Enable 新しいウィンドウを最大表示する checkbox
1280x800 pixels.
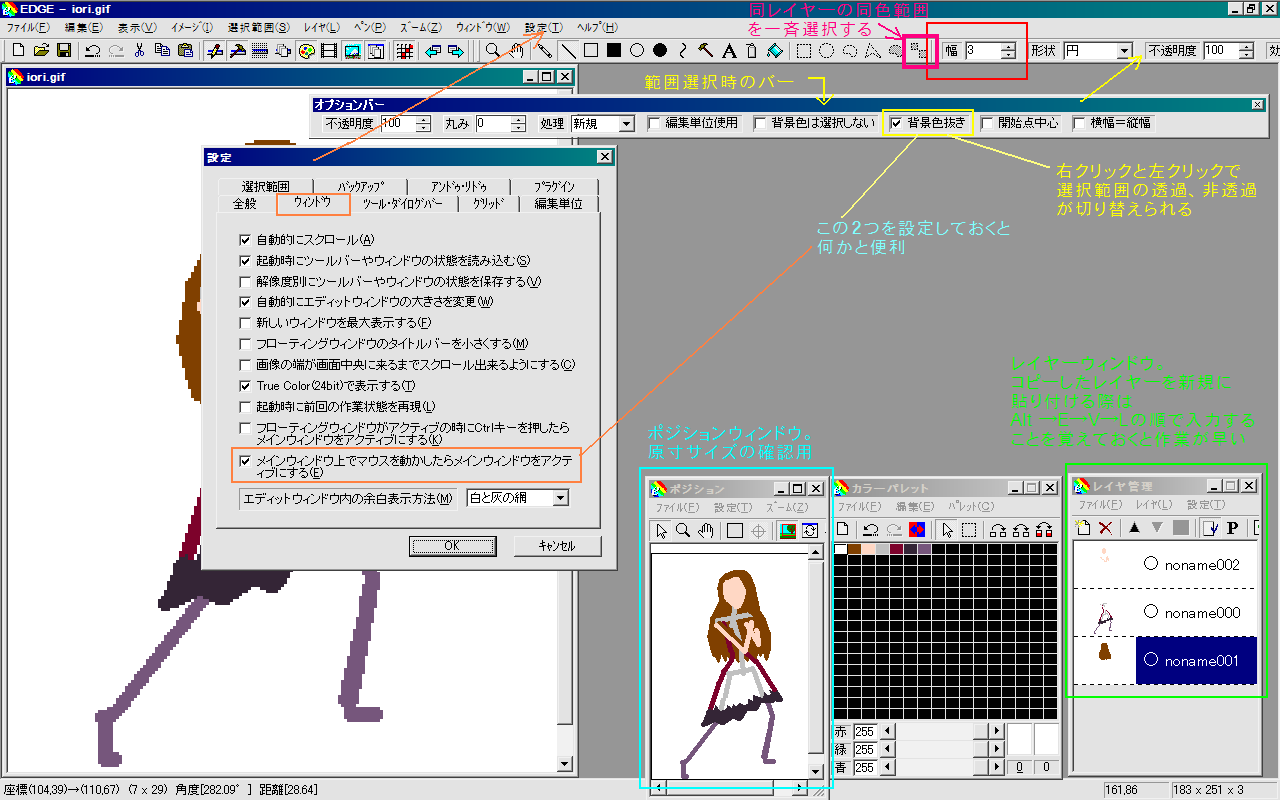(x=245, y=323)
